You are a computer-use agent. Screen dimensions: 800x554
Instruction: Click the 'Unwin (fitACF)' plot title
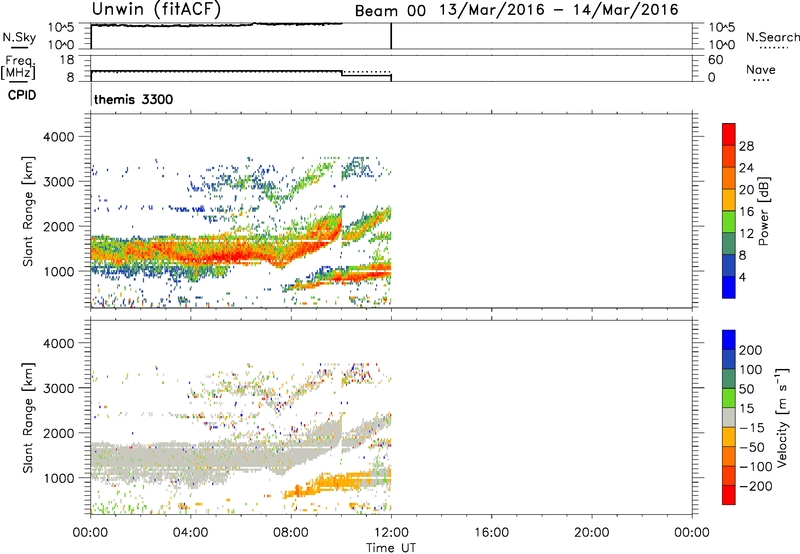coord(157,10)
